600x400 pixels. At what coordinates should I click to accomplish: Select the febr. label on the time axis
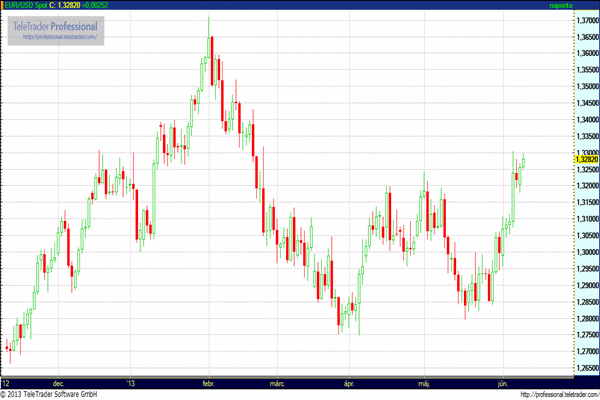click(x=208, y=383)
